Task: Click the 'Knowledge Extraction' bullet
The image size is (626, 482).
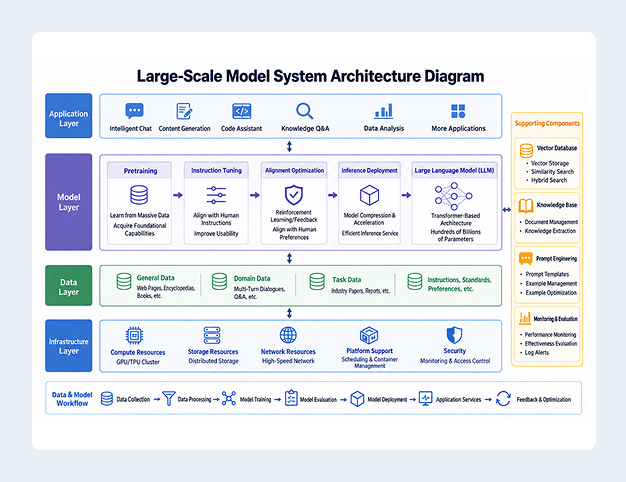Action: (548, 231)
